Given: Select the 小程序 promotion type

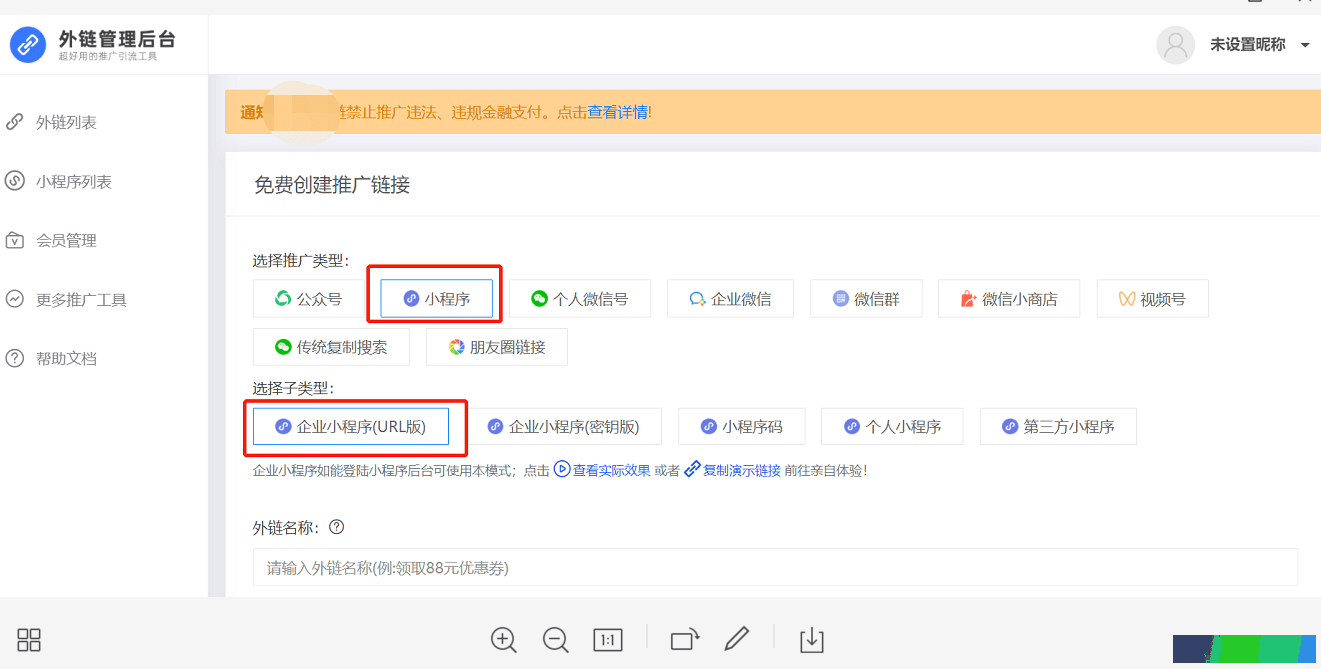Looking at the screenshot, I should tap(437, 298).
